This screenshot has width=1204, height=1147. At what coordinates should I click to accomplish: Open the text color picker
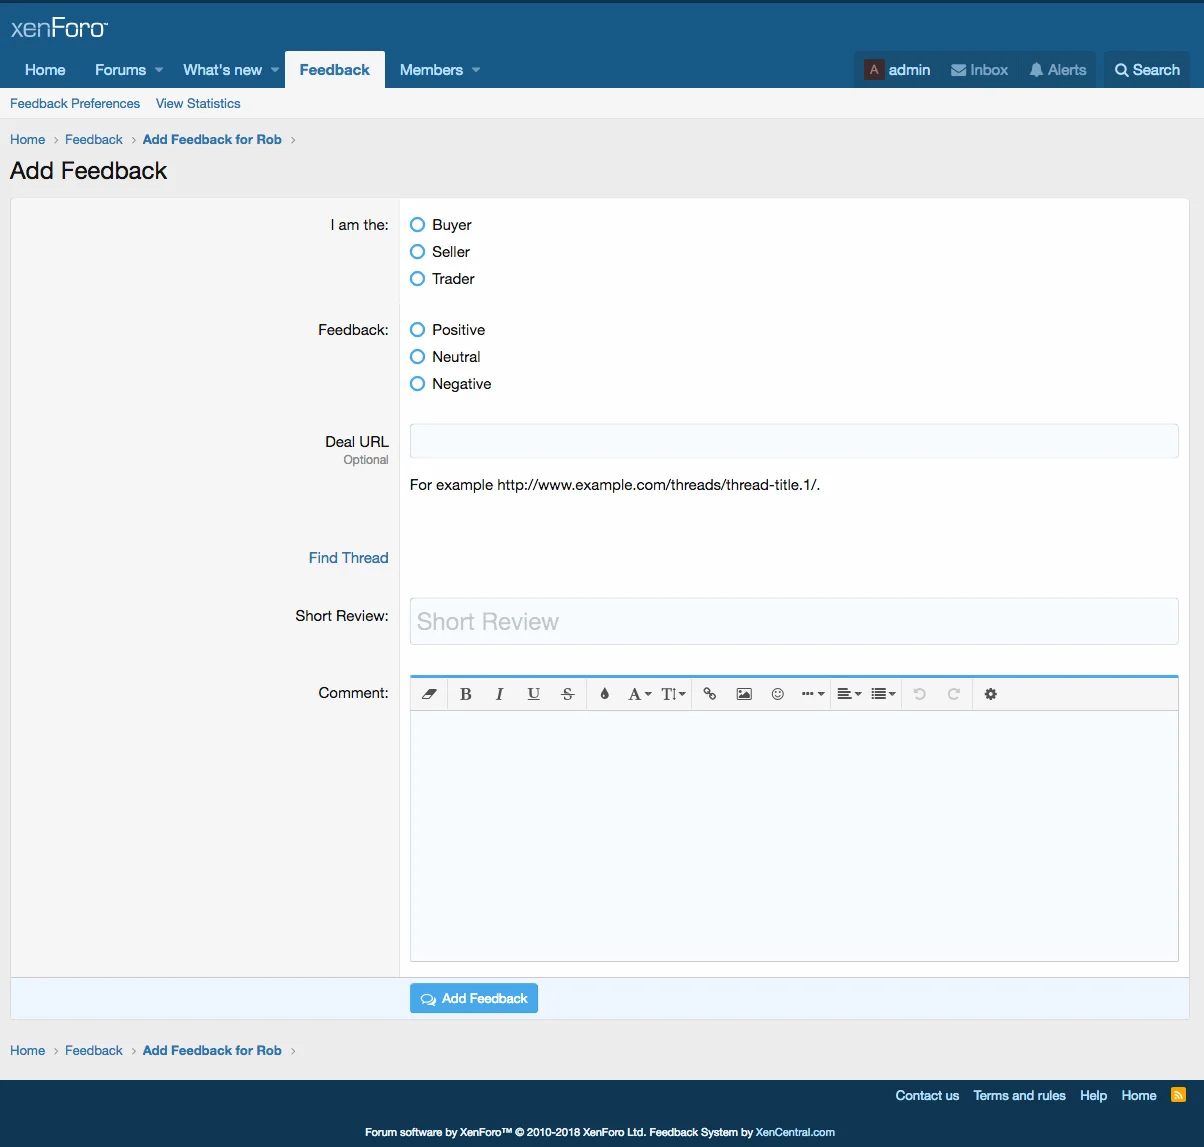pos(604,694)
